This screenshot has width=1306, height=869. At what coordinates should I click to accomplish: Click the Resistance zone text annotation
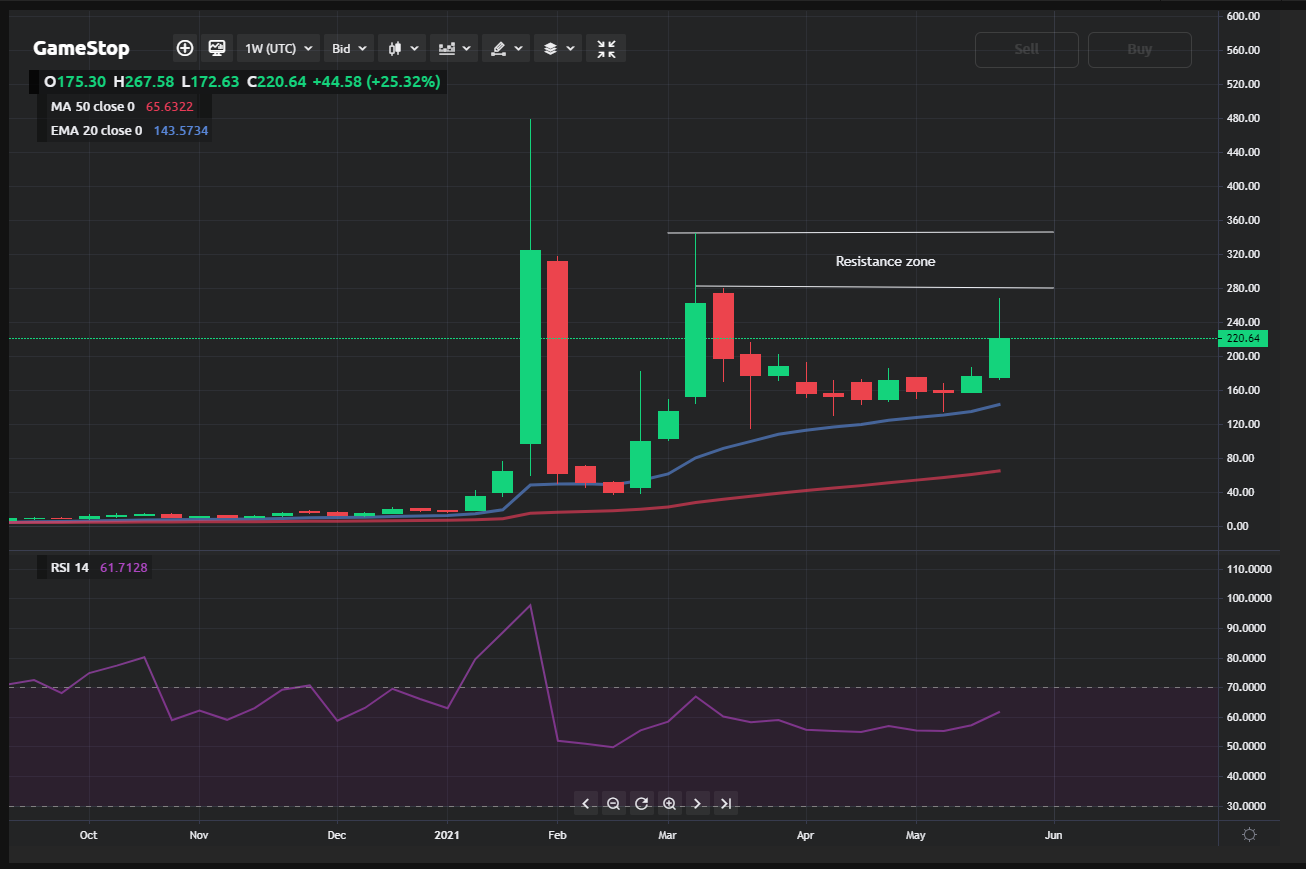(885, 261)
